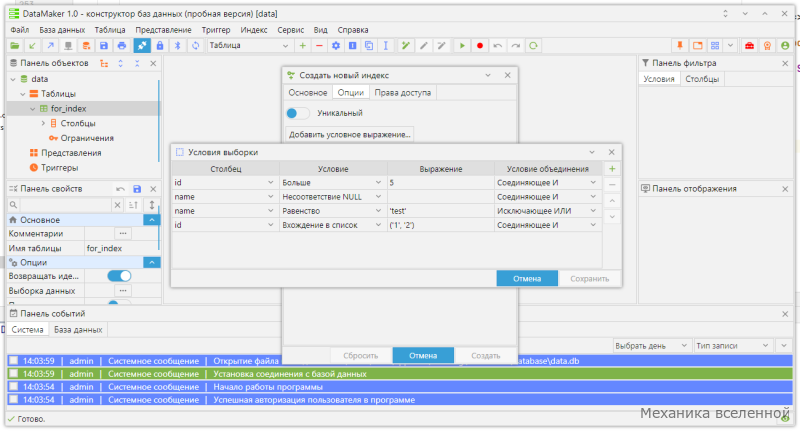This screenshot has width=800, height=431.
Task: Click the orange award badge icon
Action: click(767, 46)
